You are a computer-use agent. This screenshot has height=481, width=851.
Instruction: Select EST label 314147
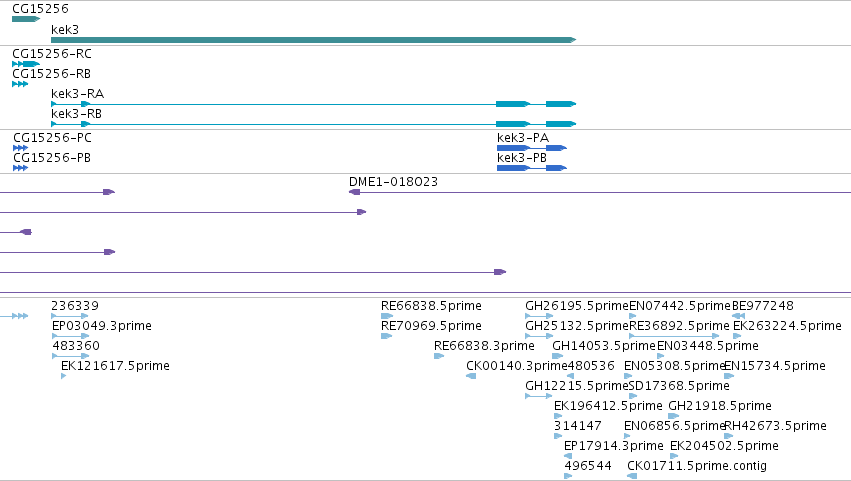[x=577, y=426]
